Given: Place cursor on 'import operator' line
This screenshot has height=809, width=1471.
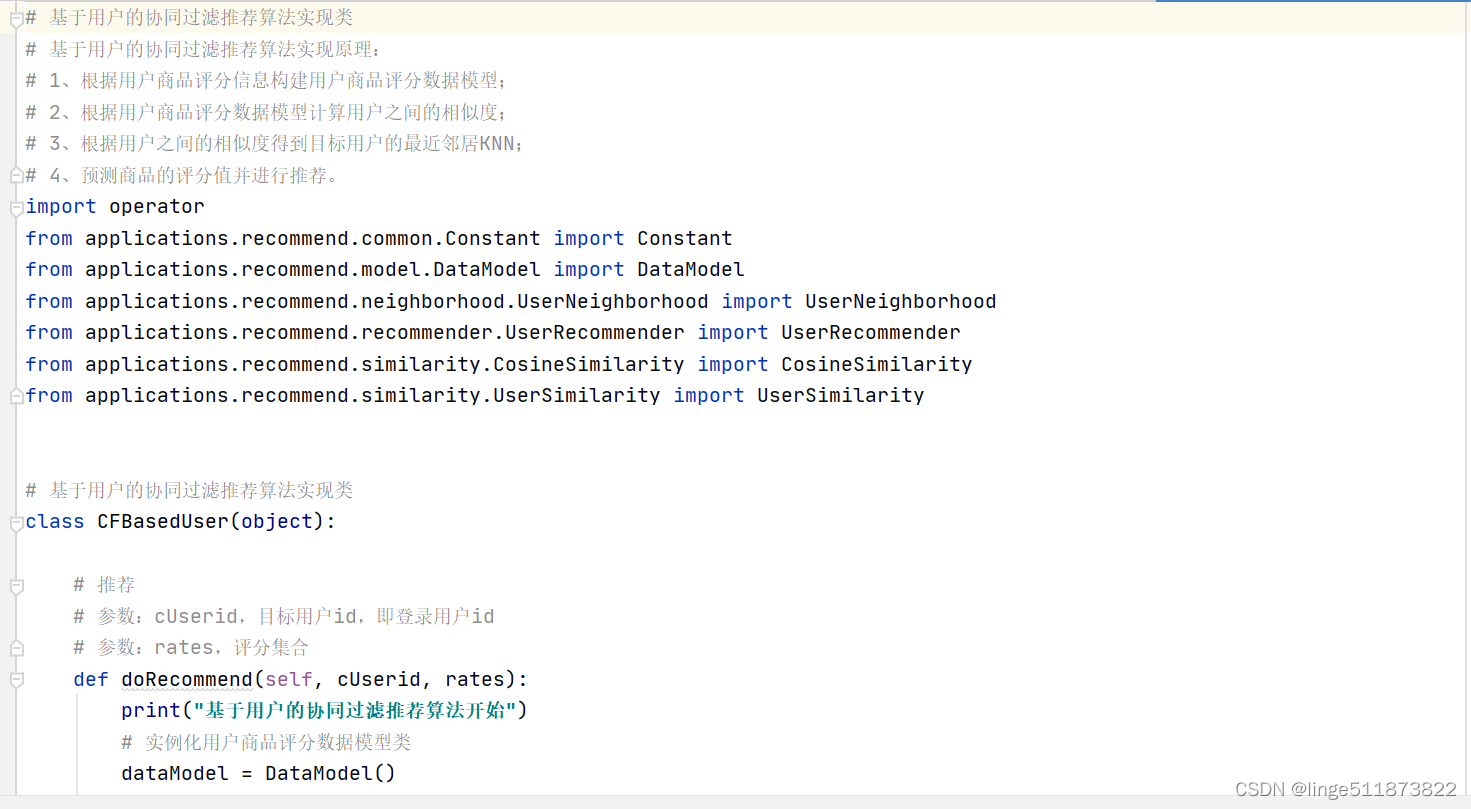Looking at the screenshot, I should point(115,207).
